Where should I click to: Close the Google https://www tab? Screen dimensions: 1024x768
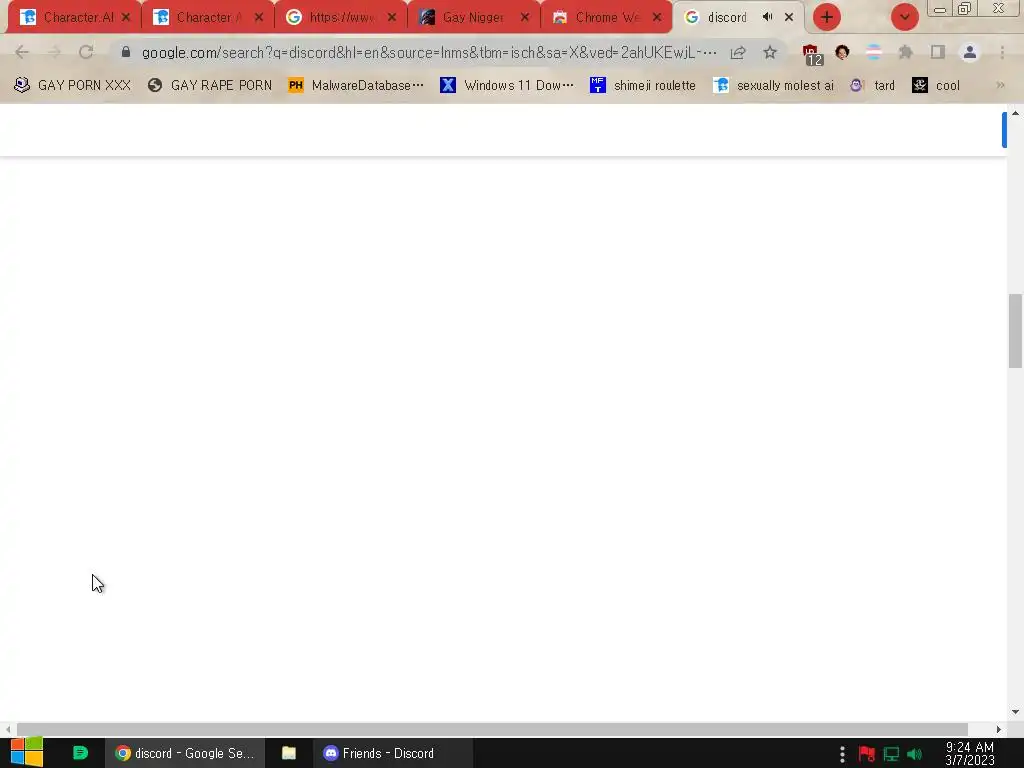click(x=392, y=17)
